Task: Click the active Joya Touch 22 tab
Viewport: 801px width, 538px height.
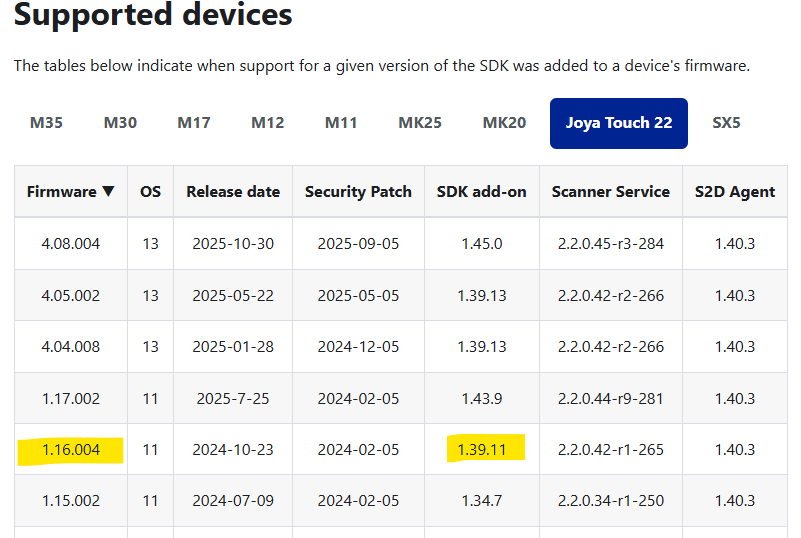Action: point(618,123)
